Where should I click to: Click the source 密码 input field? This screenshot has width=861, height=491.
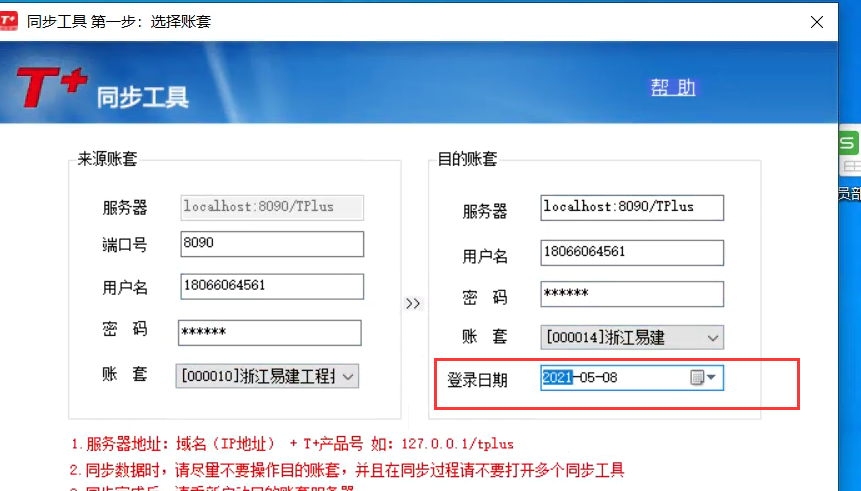coord(270,333)
